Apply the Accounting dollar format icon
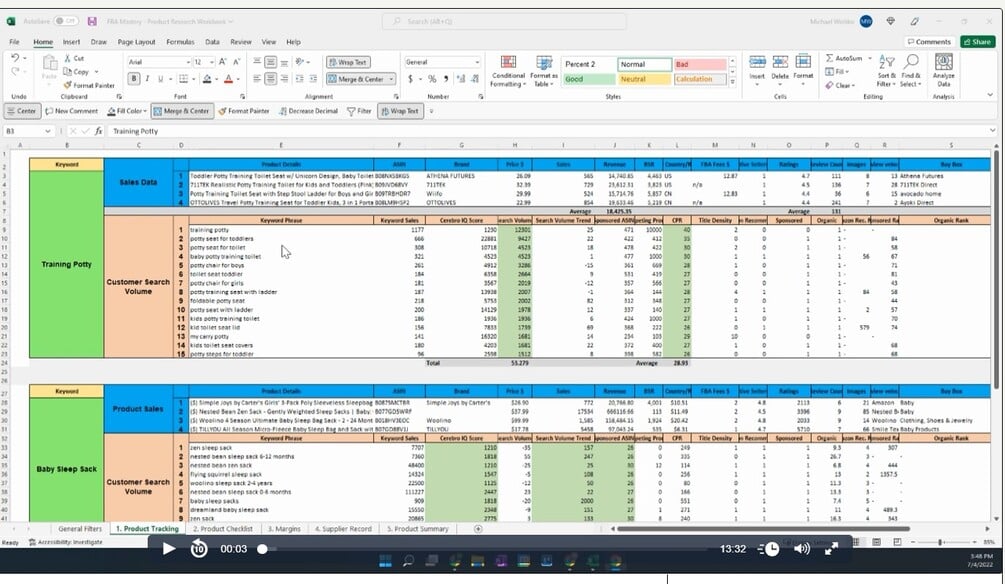Screen dimensions: 1005x584 coord(410,79)
